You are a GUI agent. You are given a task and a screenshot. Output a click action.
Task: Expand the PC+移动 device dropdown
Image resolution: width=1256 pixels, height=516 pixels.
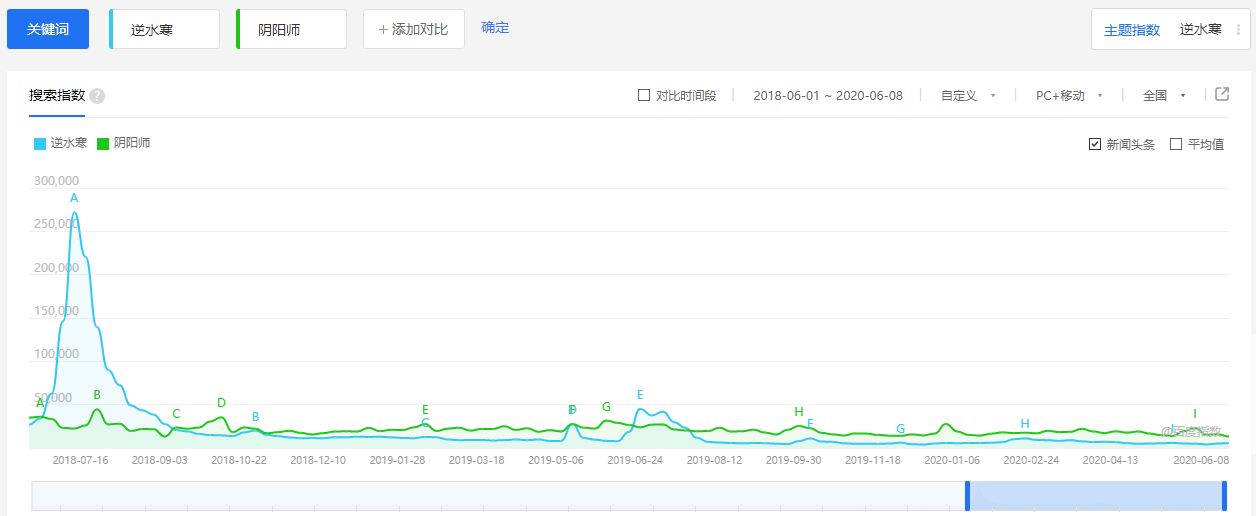click(1068, 96)
